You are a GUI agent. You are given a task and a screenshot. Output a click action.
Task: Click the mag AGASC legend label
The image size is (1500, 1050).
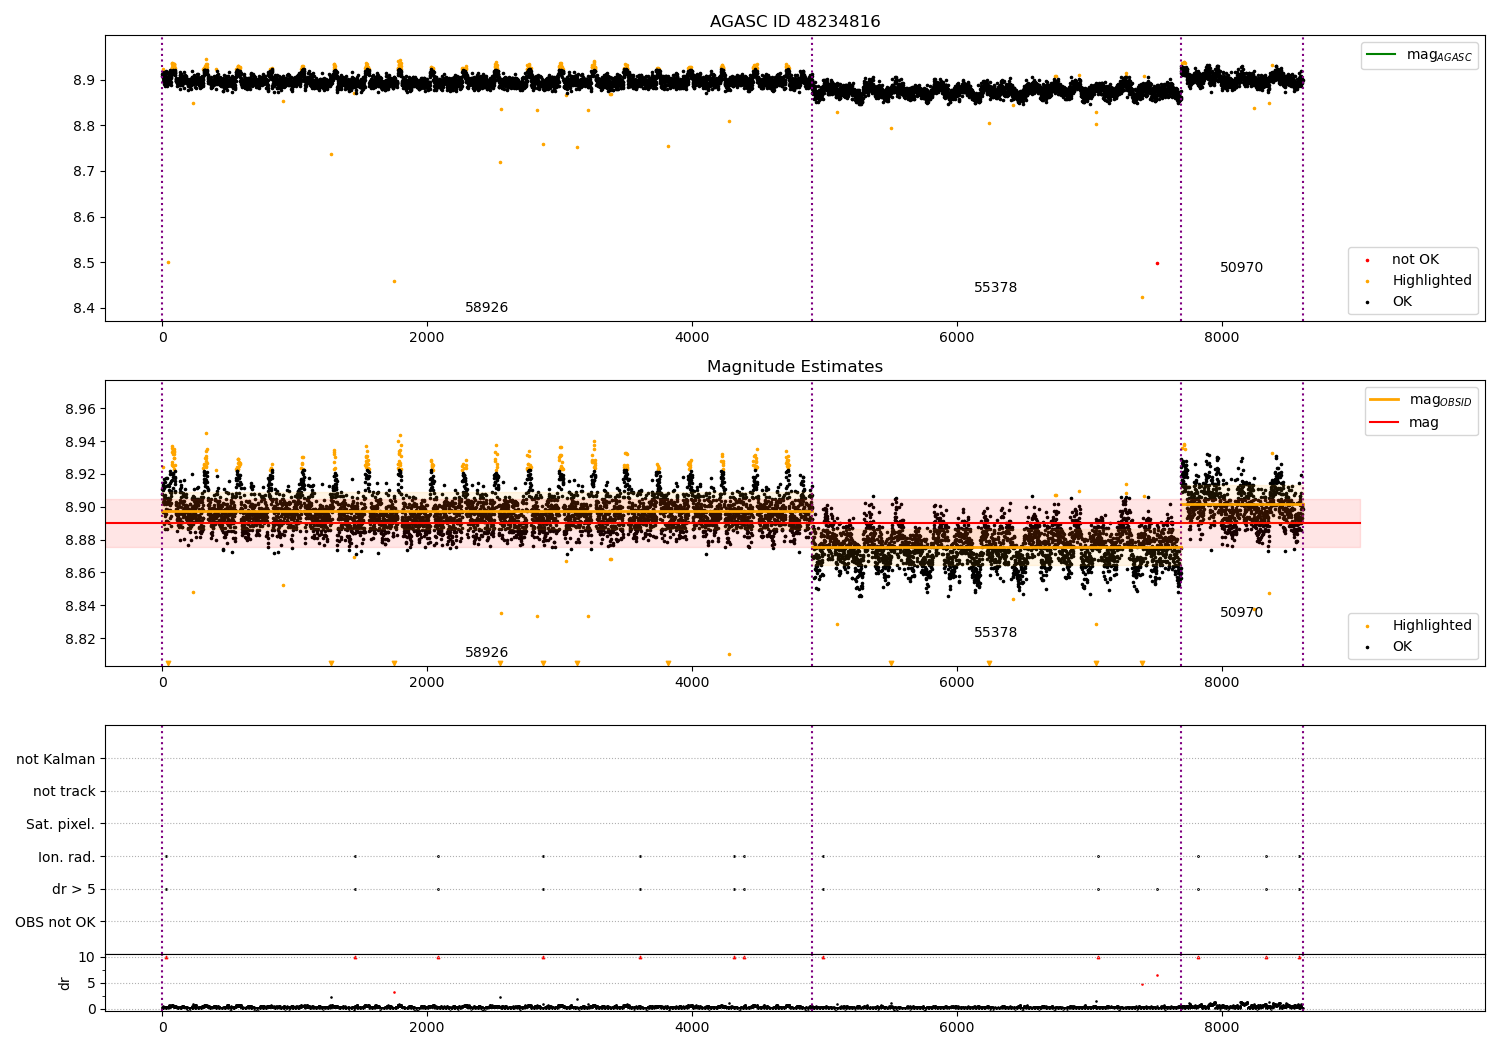pyautogui.click(x=1439, y=55)
